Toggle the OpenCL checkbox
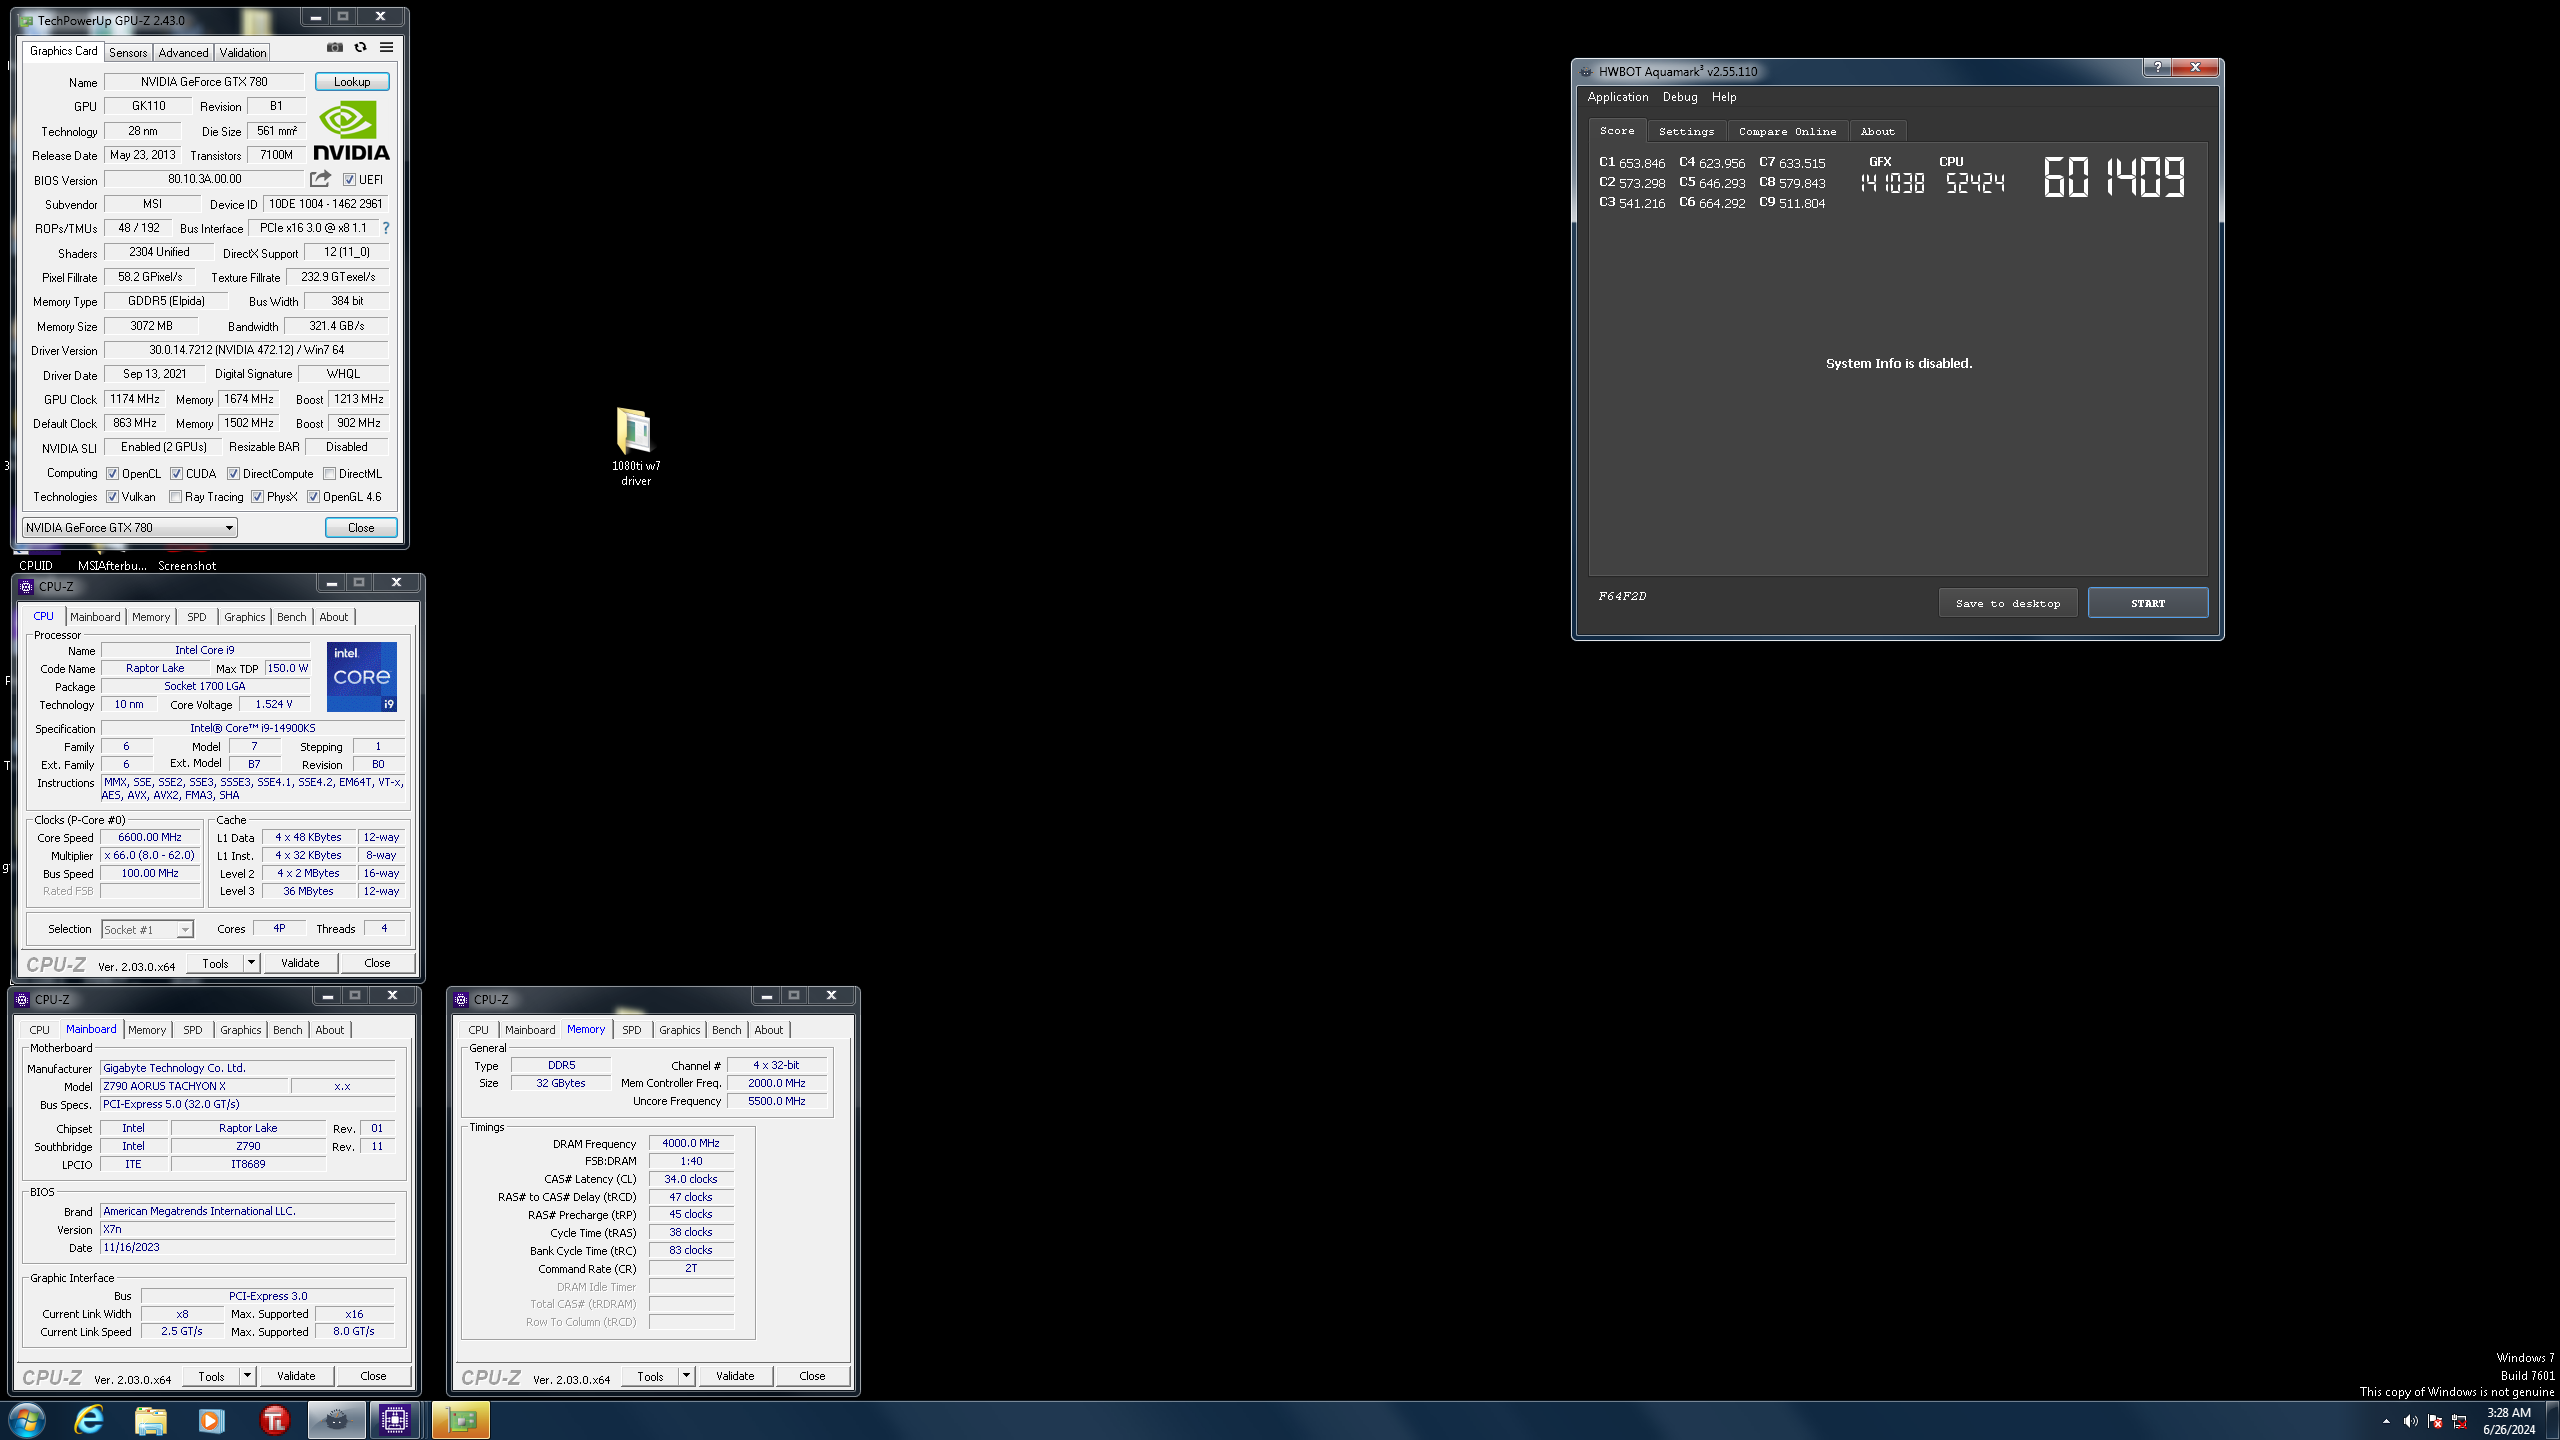This screenshot has height=1440, width=2560. pos(113,474)
